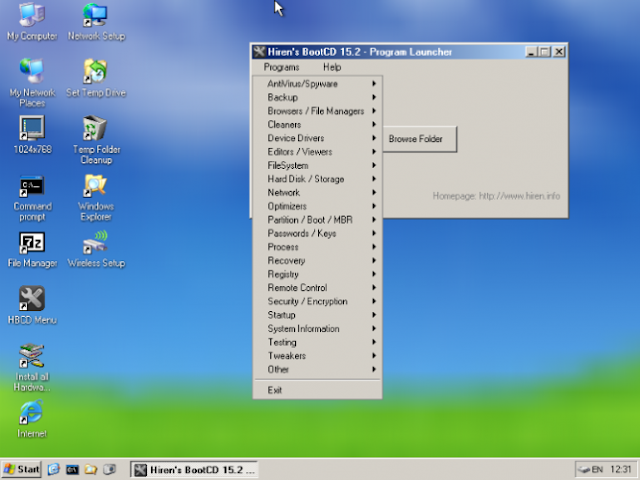Select the Windows Explorer desktop icon
The height and width of the screenshot is (480, 640).
[x=96, y=198]
